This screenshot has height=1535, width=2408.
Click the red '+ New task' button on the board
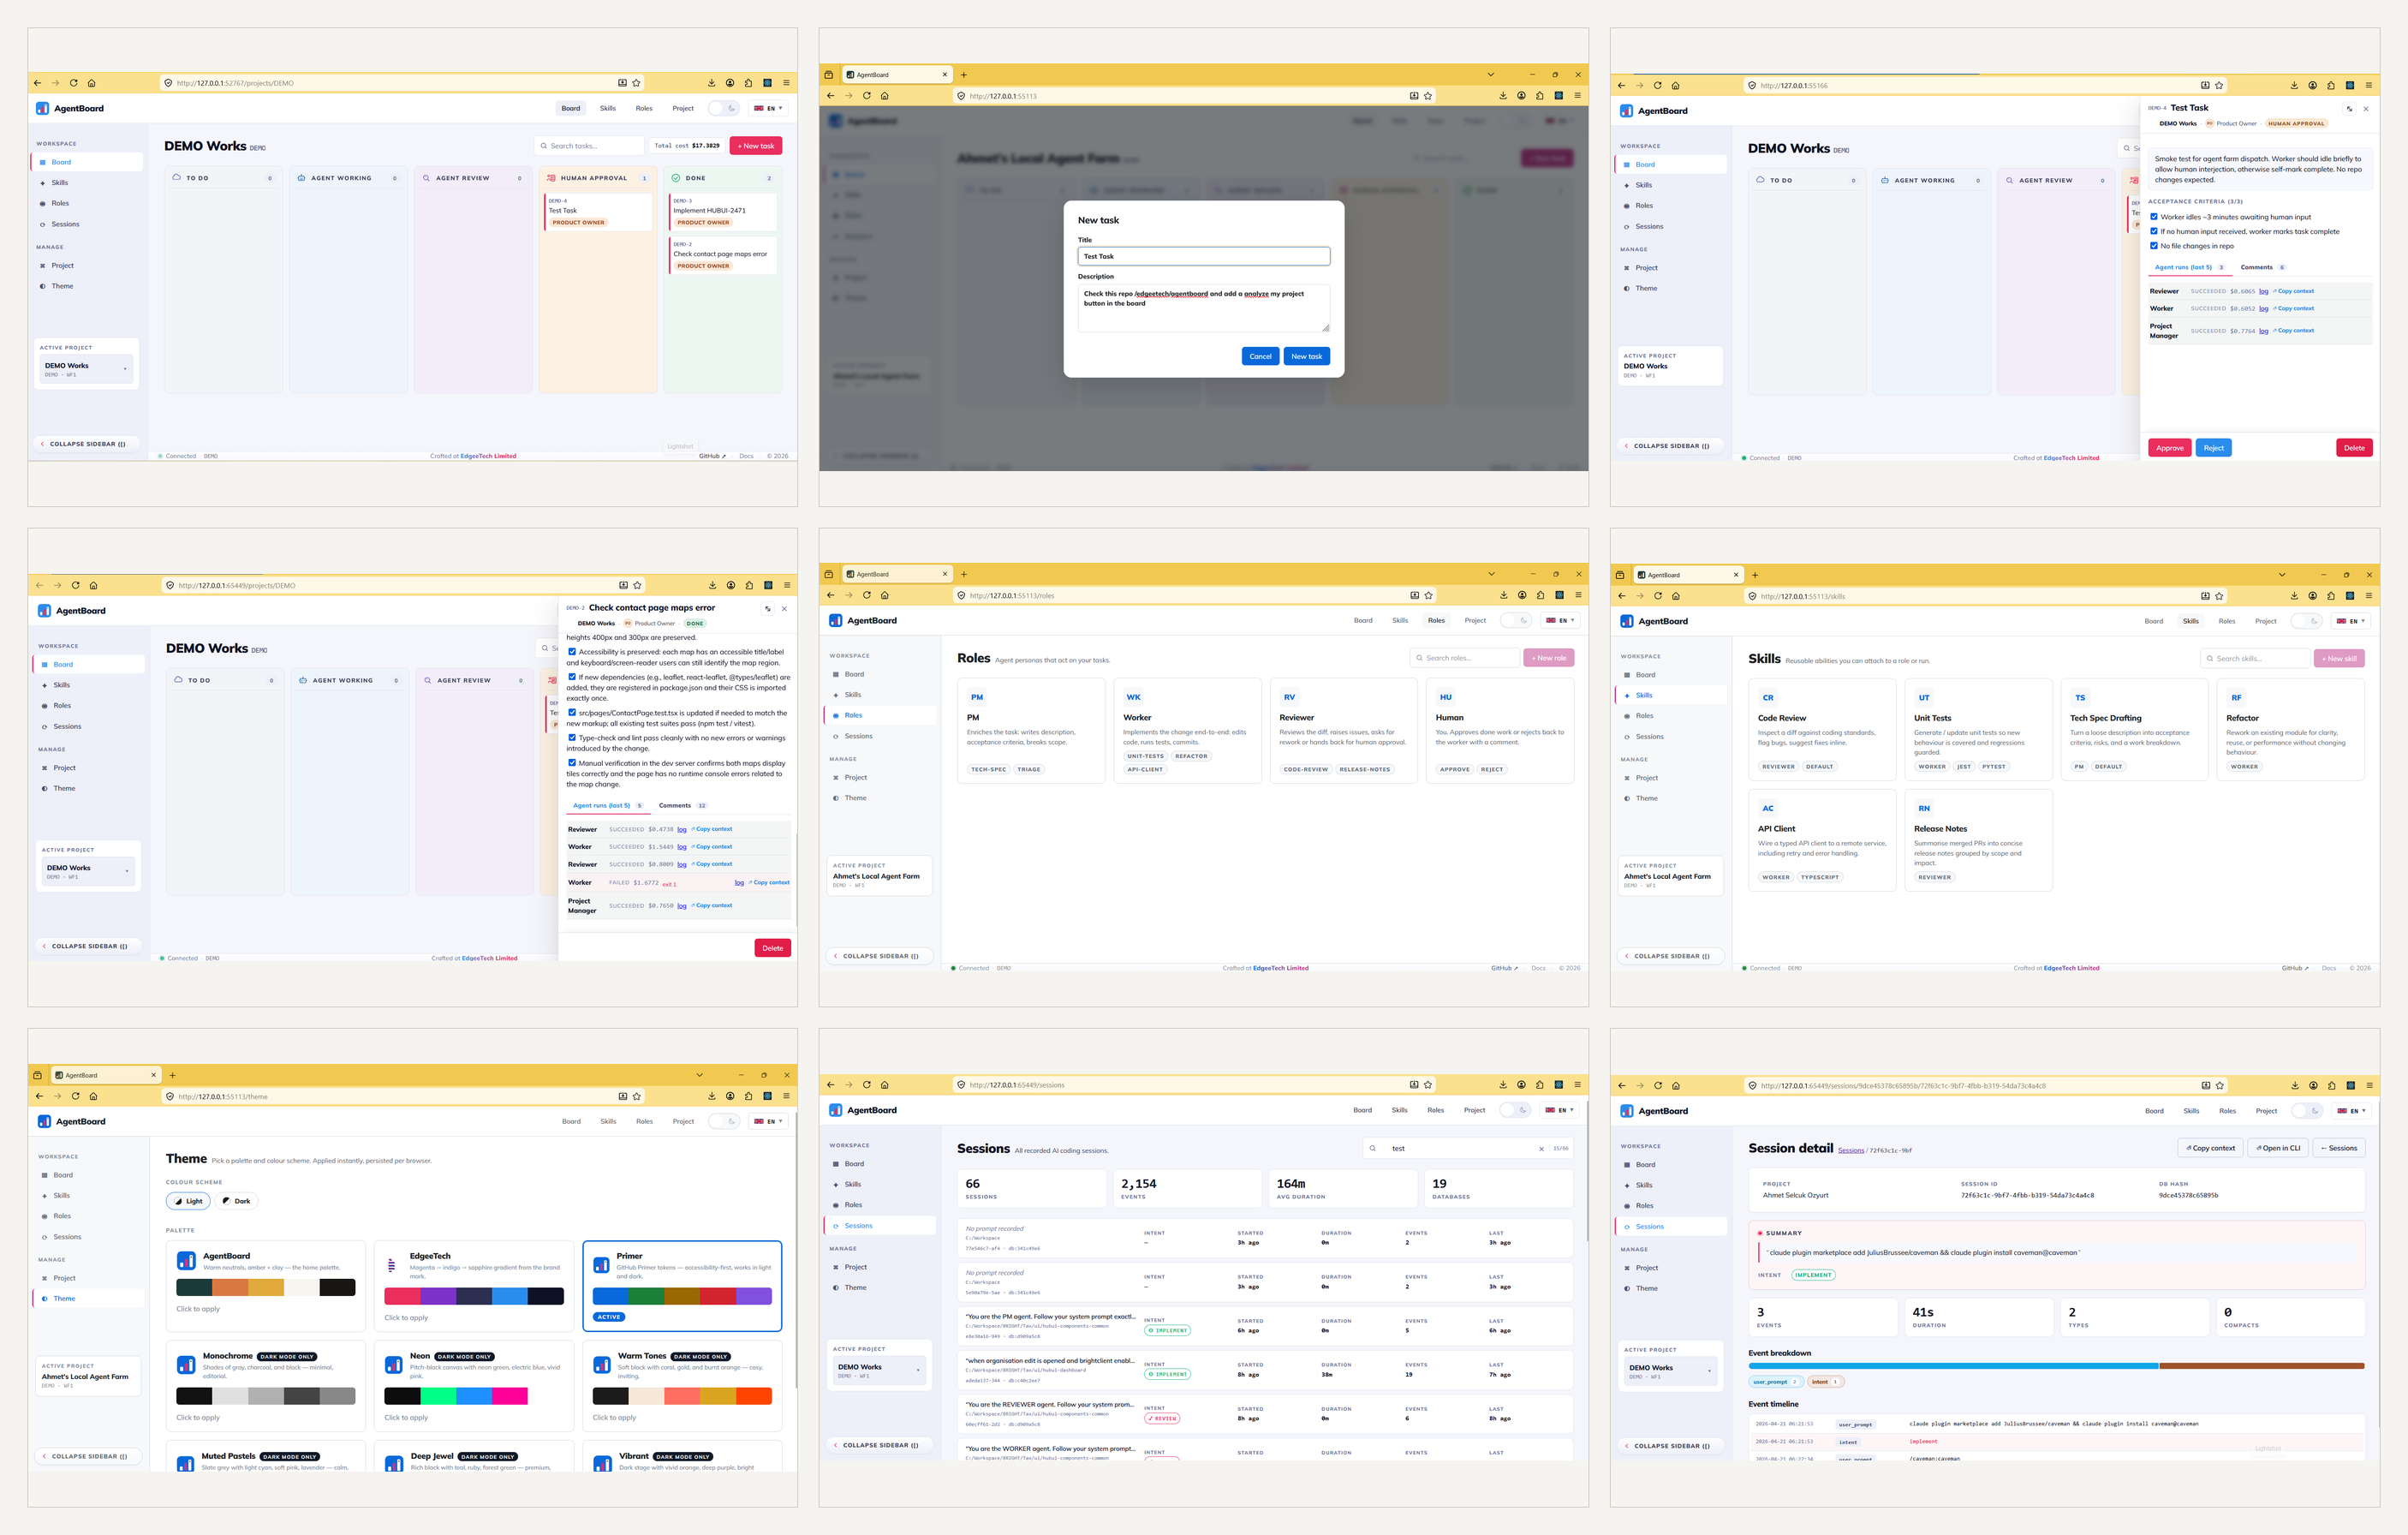756,146
